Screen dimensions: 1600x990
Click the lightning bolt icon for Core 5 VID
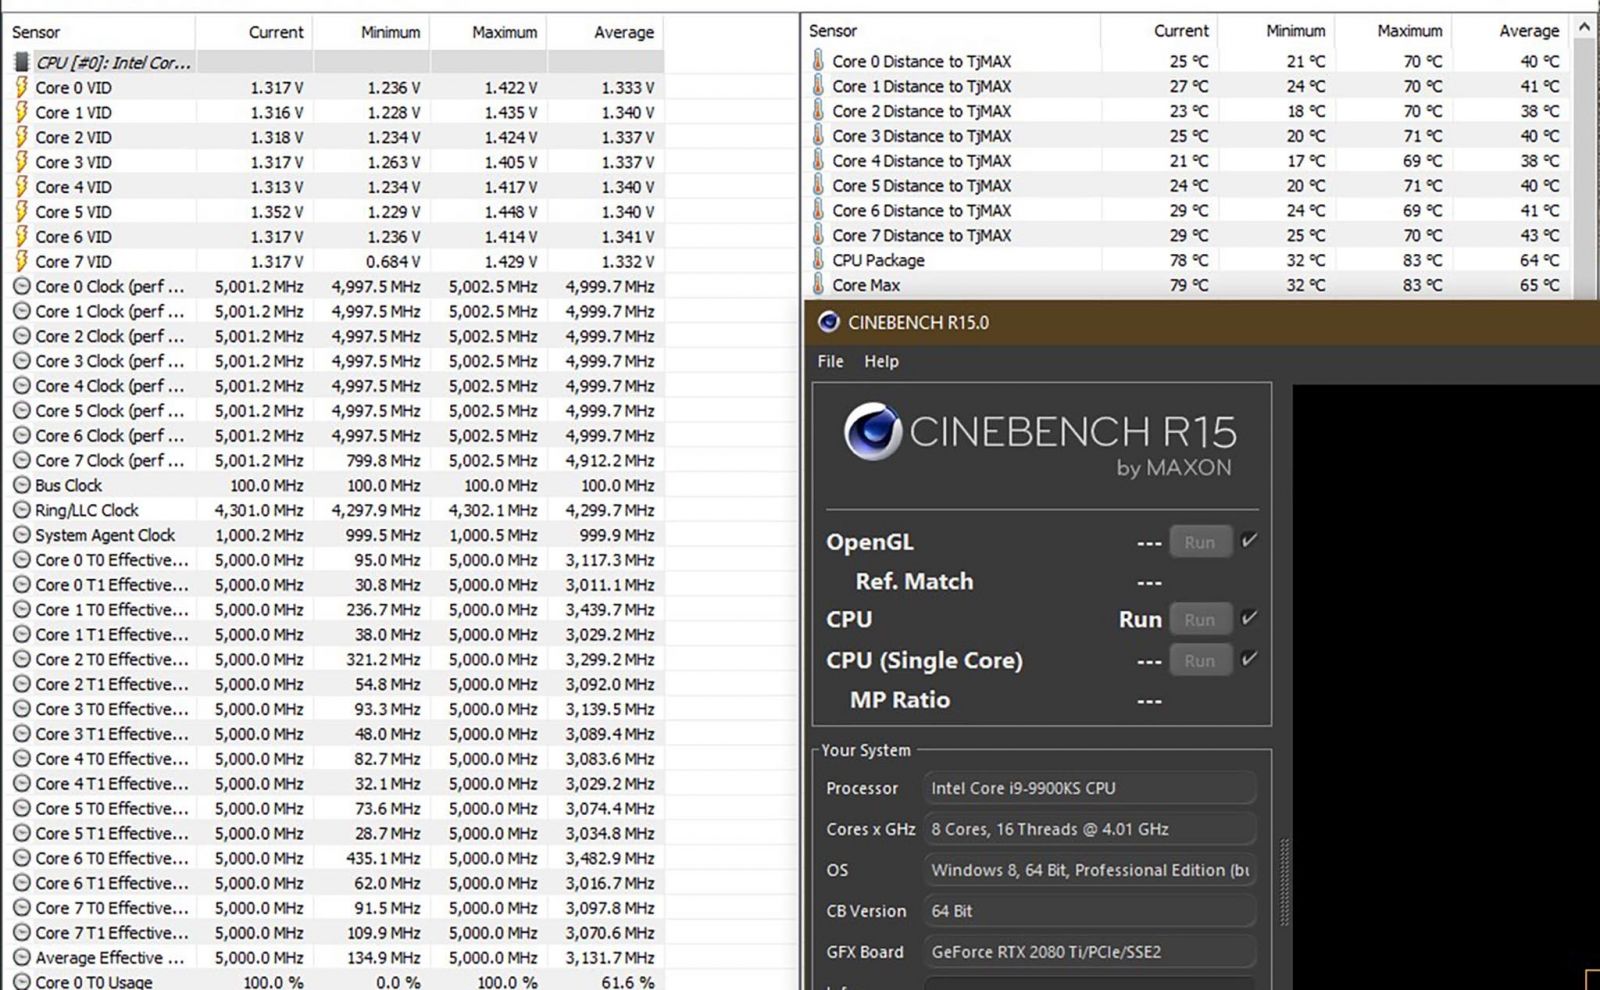click(x=21, y=212)
